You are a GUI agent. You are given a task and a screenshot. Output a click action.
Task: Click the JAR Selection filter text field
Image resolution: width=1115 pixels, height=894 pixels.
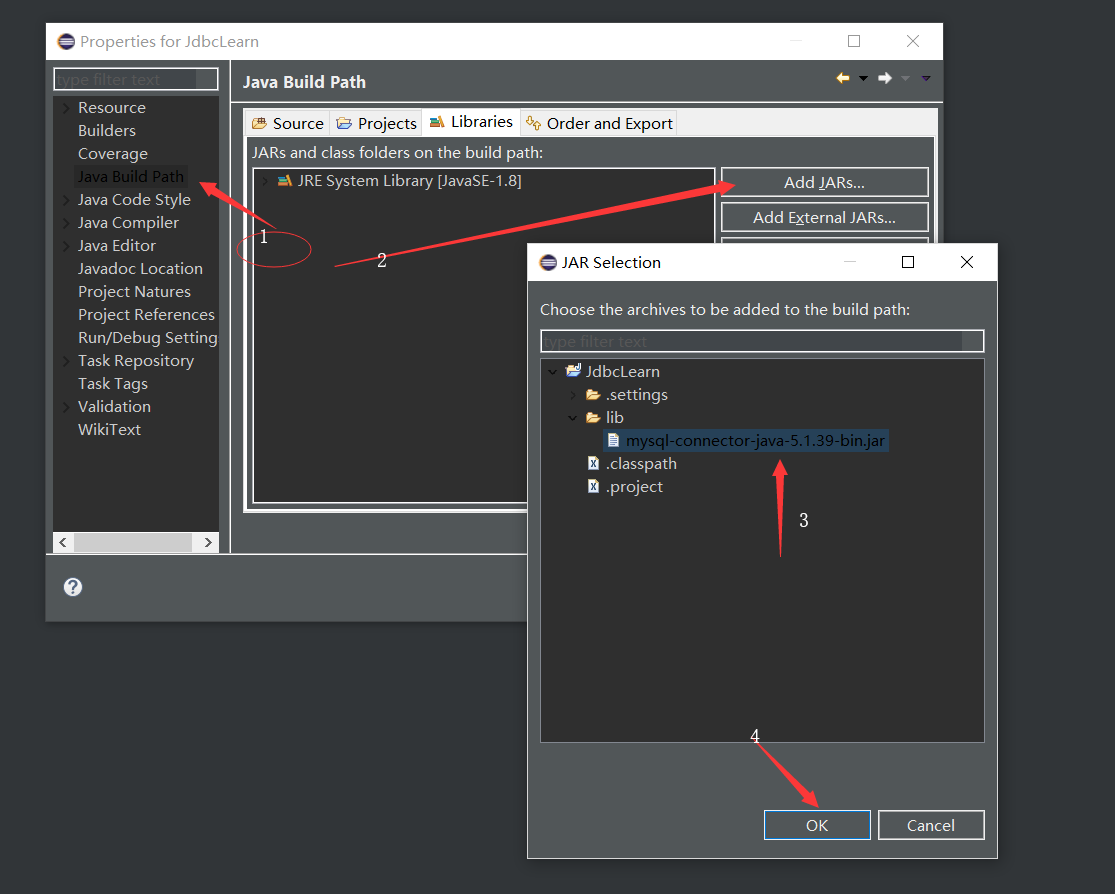[x=762, y=341]
